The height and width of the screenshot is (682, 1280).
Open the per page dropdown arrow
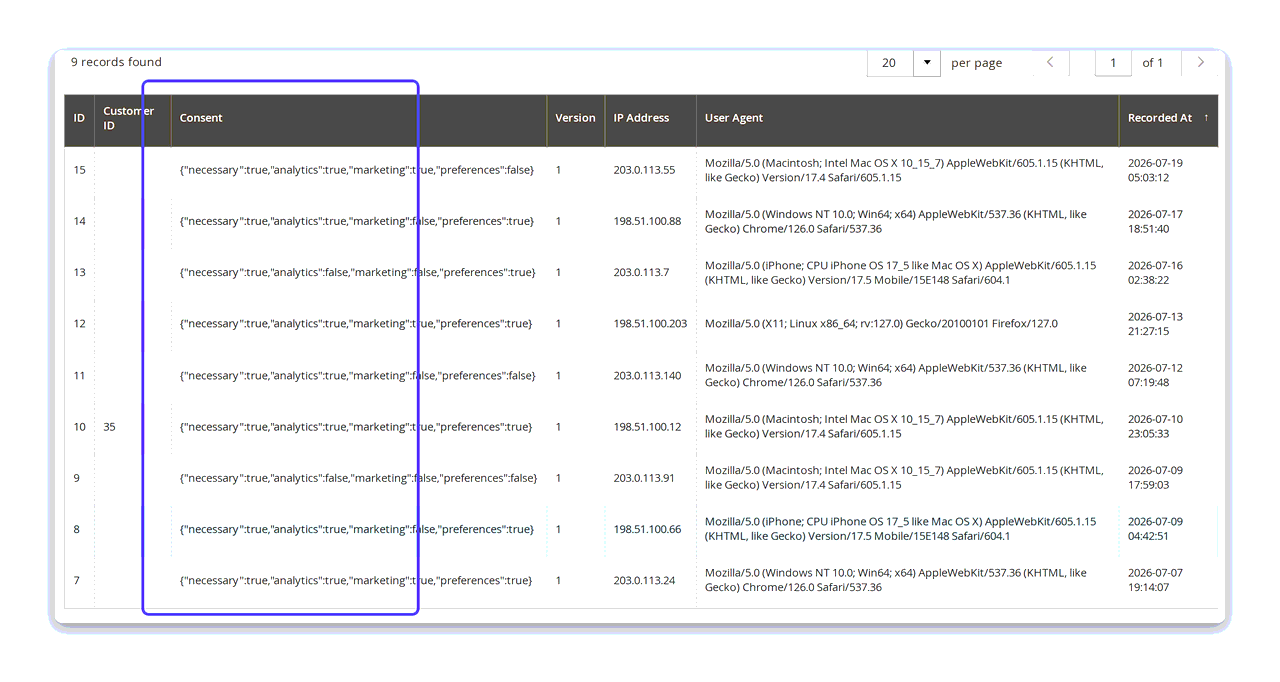(x=927, y=63)
